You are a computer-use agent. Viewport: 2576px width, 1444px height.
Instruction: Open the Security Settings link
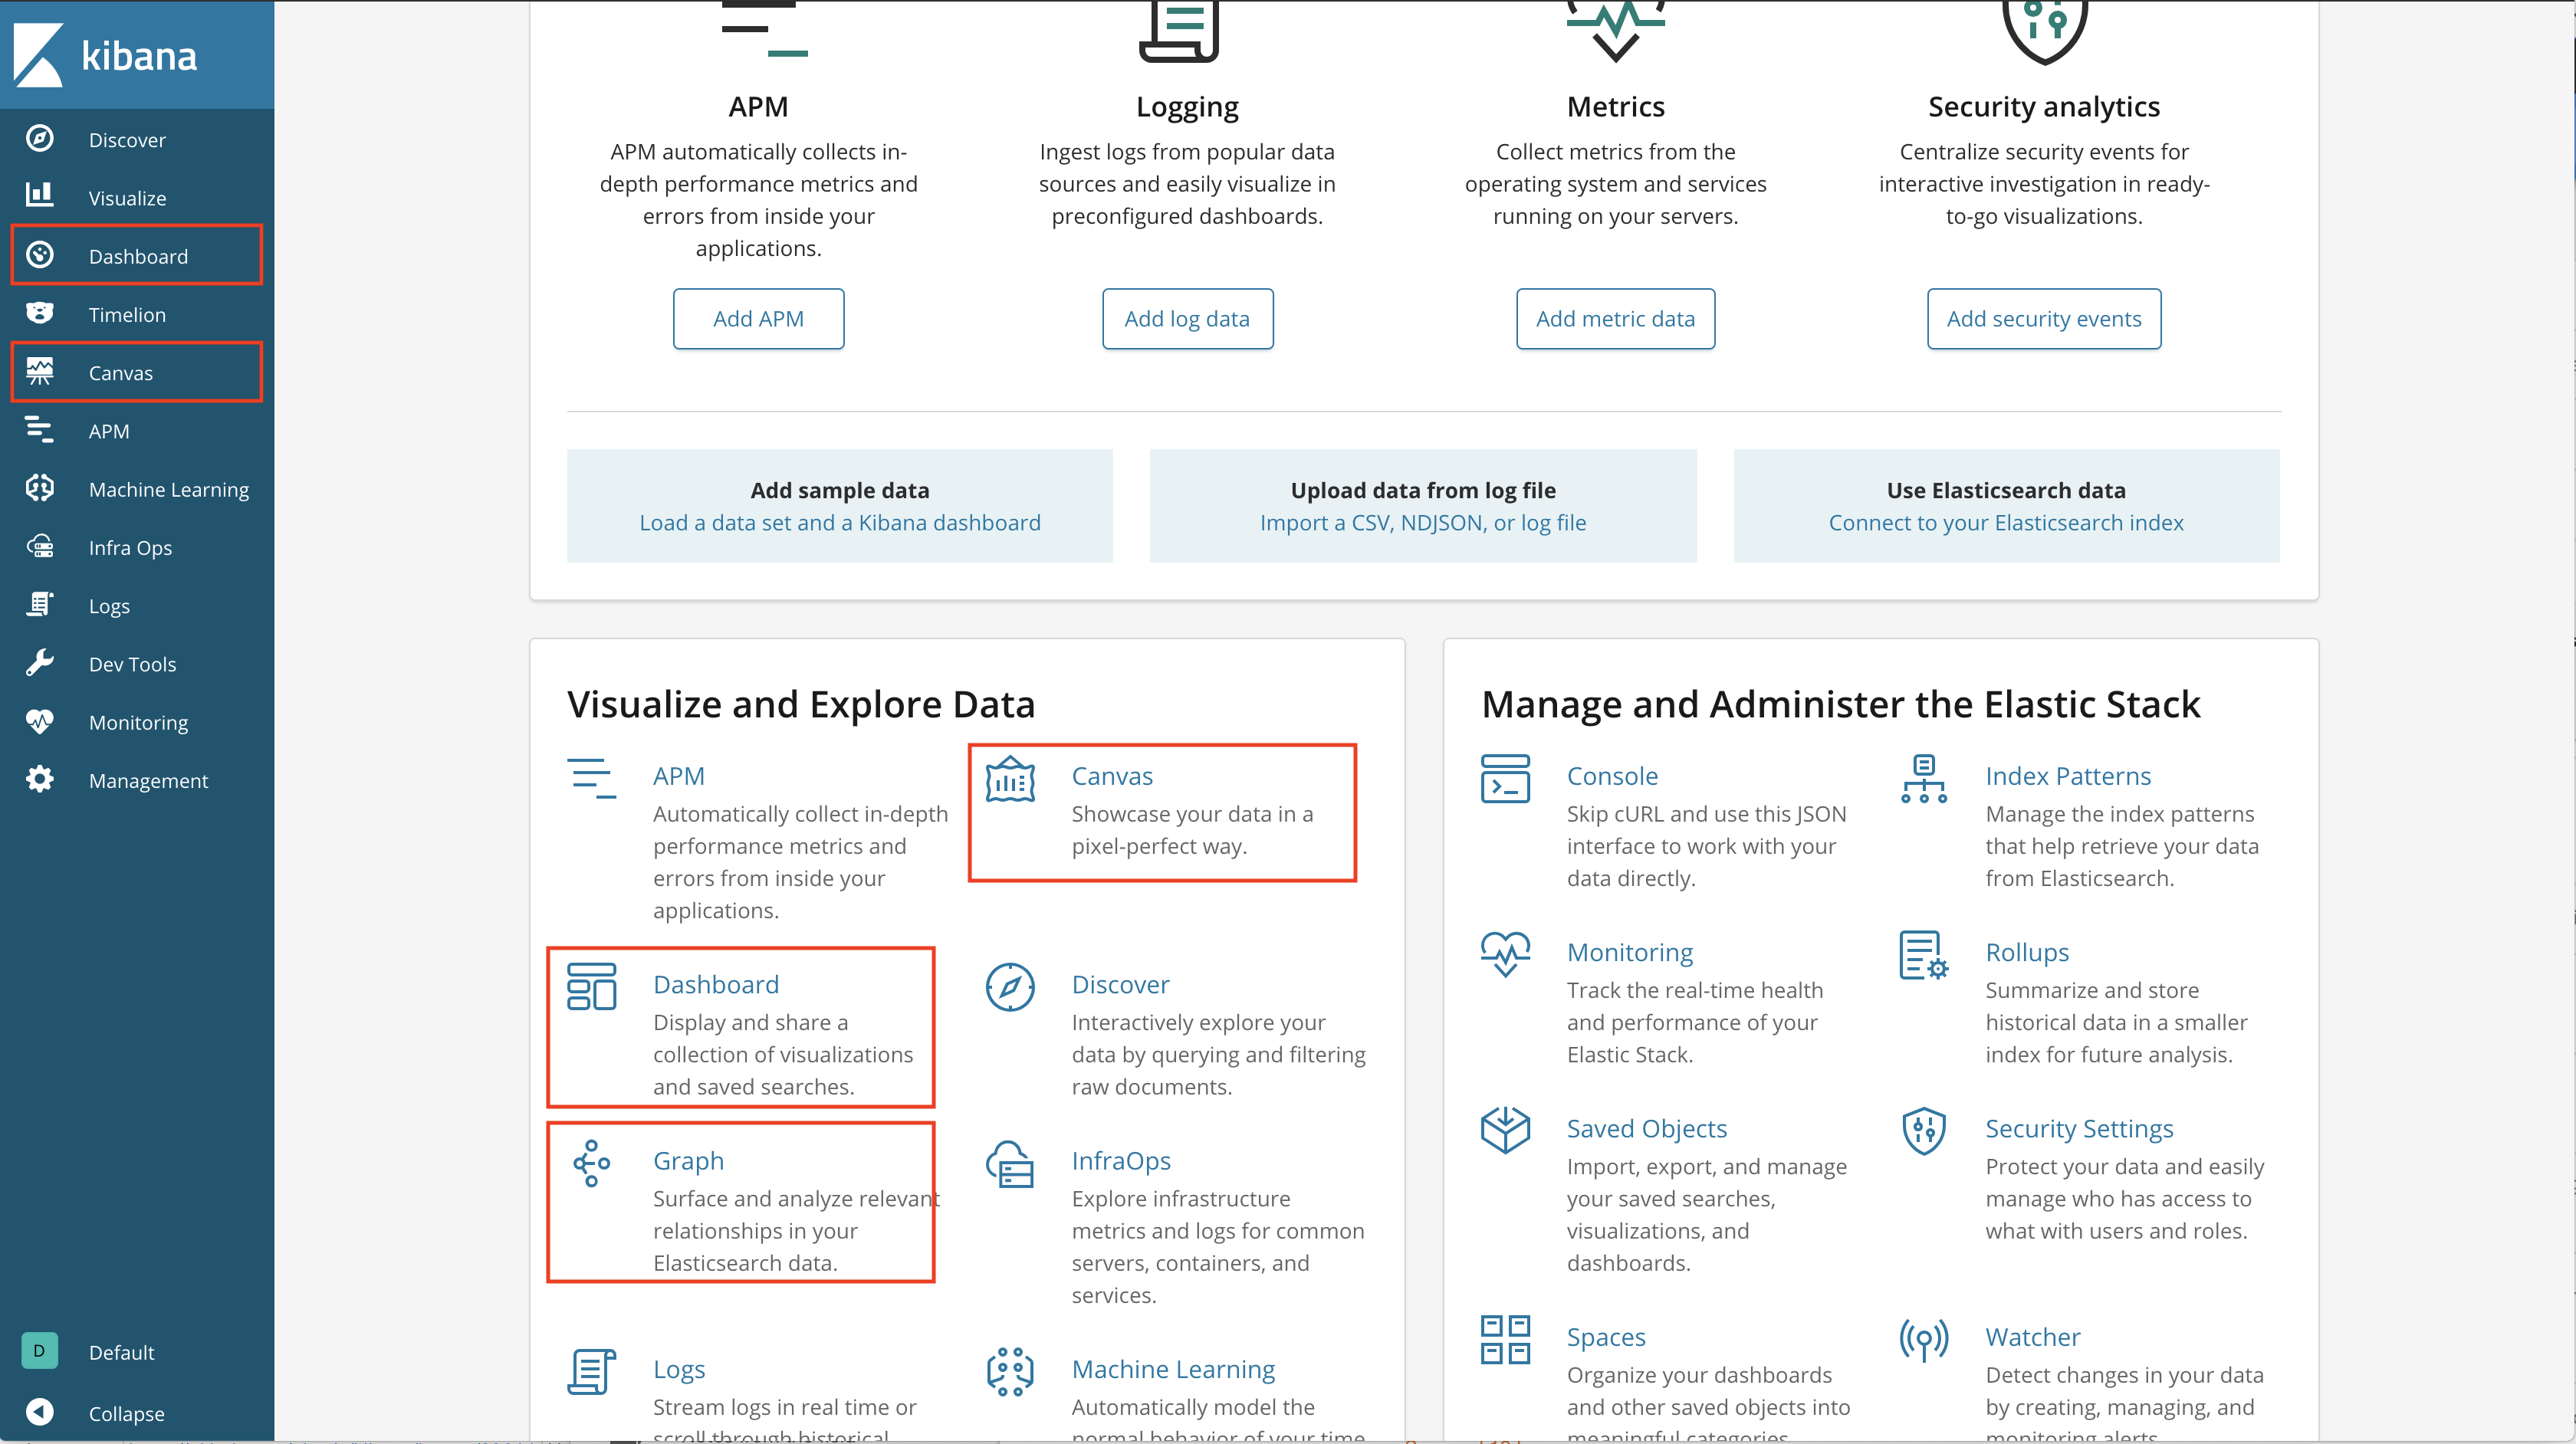[x=2079, y=1128]
